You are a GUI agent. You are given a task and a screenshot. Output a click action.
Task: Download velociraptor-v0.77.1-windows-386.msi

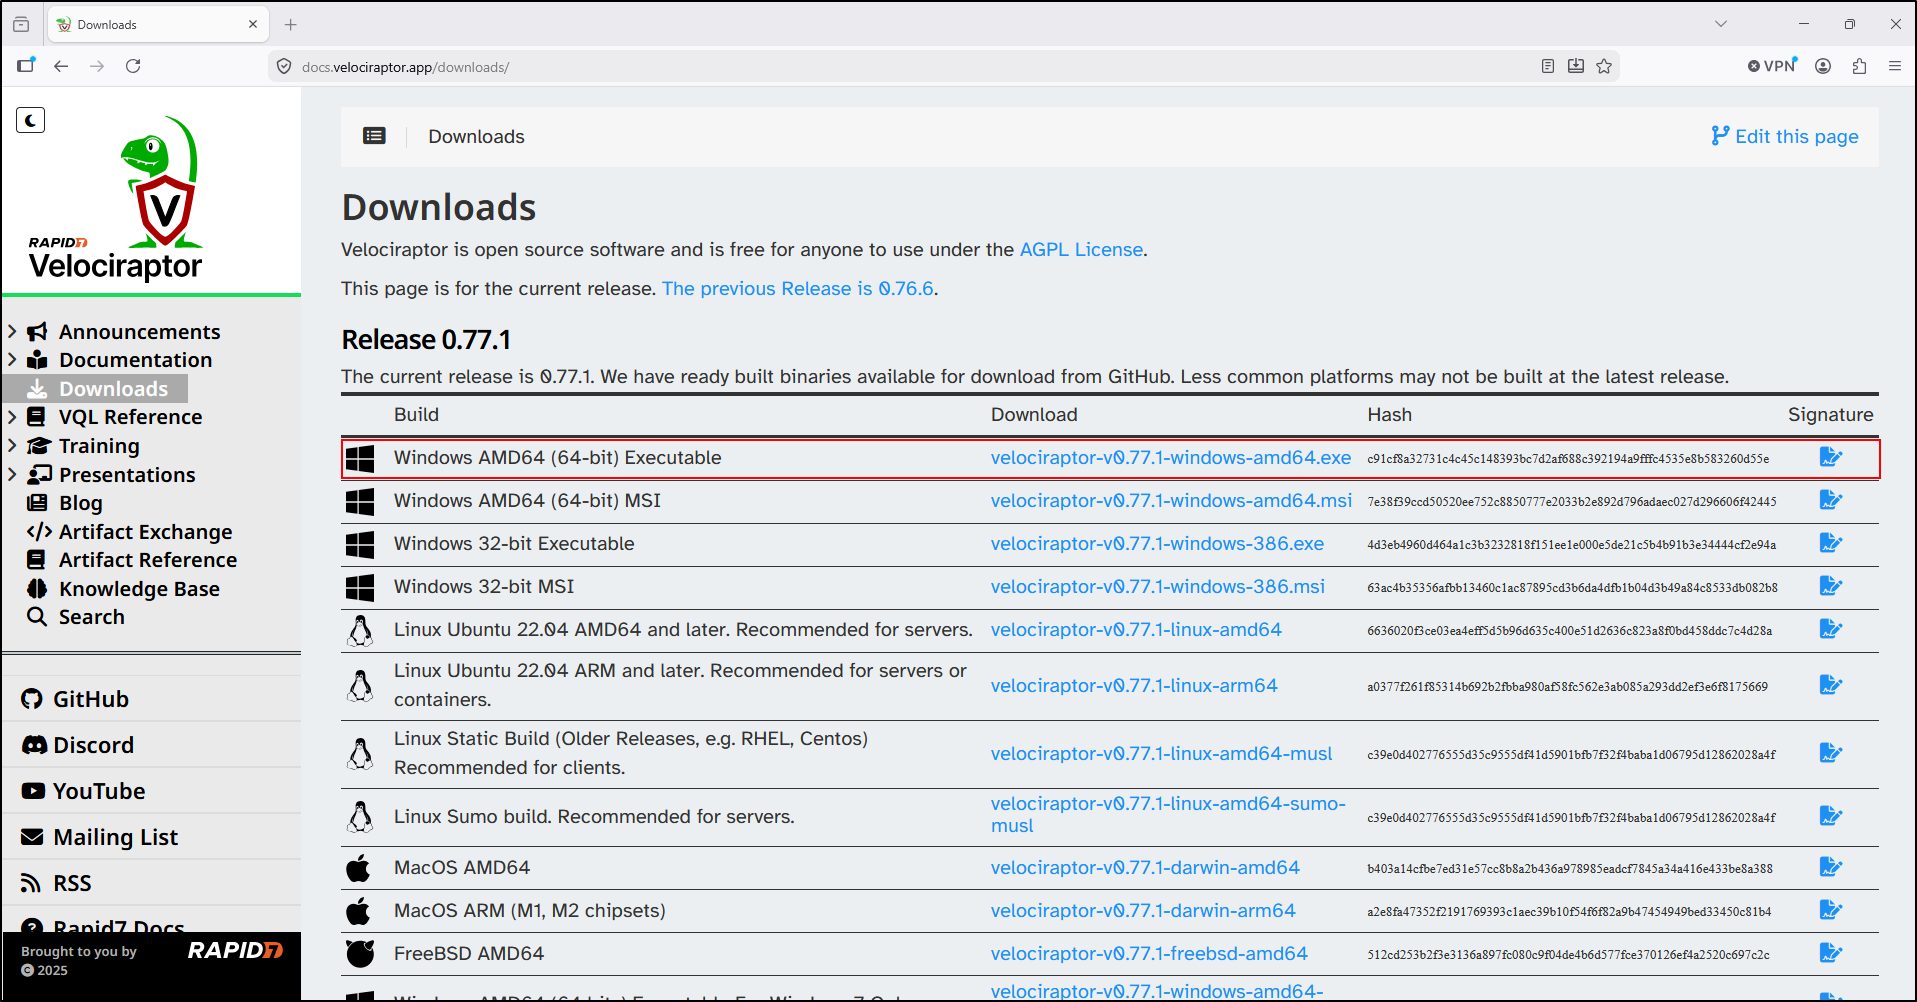1158,586
